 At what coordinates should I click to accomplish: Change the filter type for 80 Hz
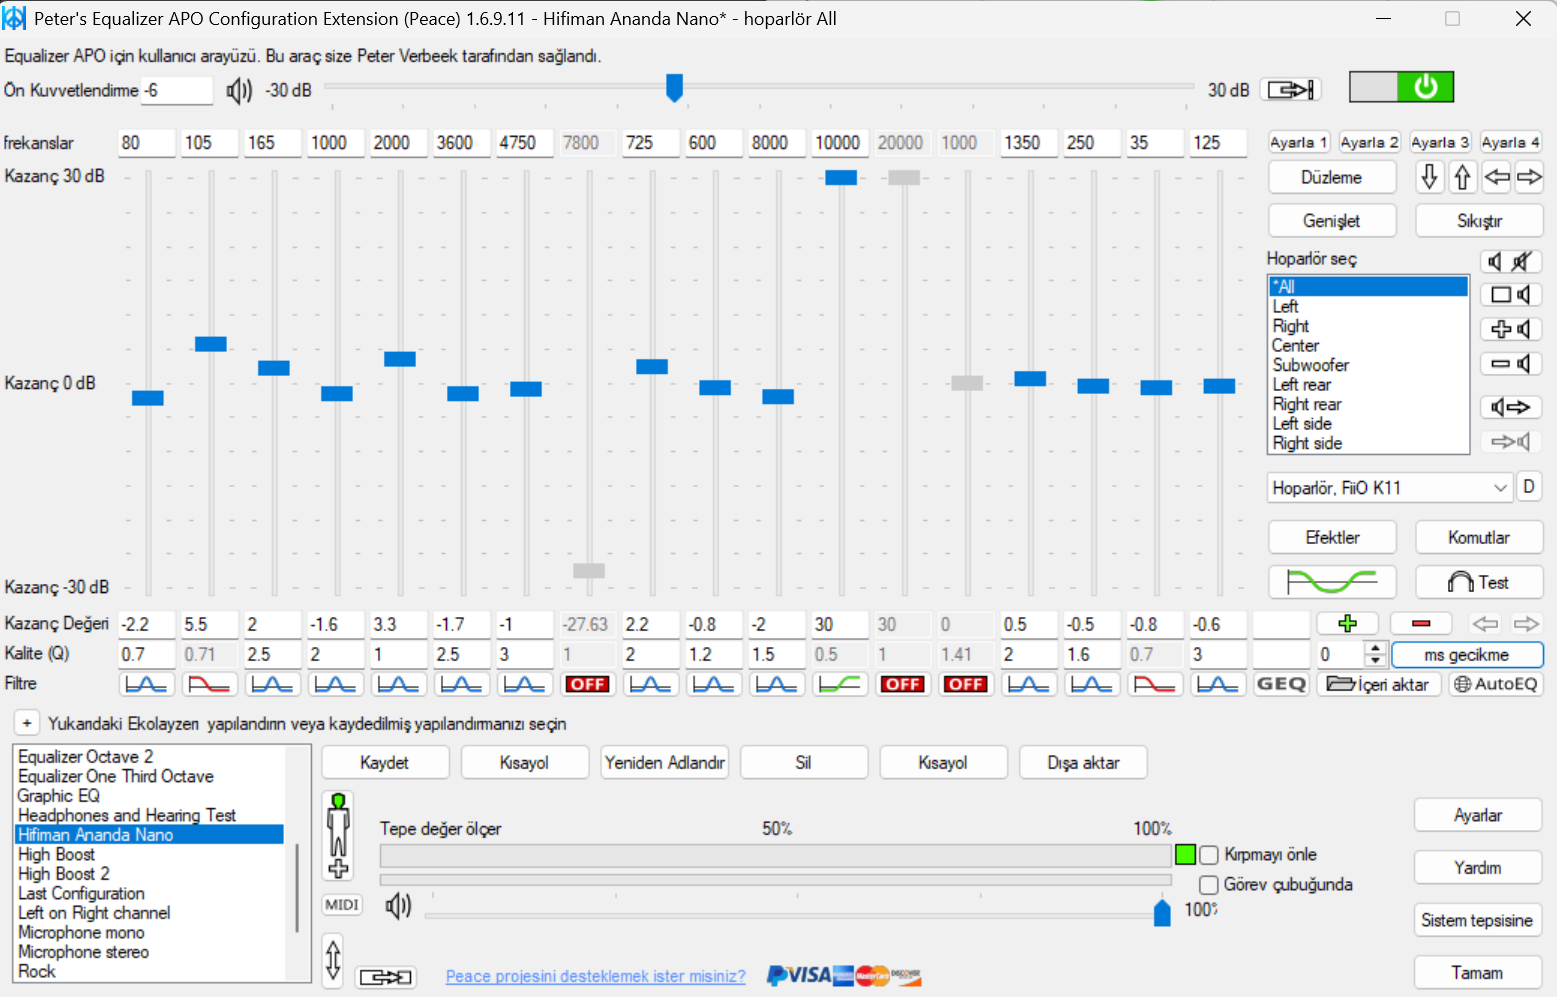146,684
